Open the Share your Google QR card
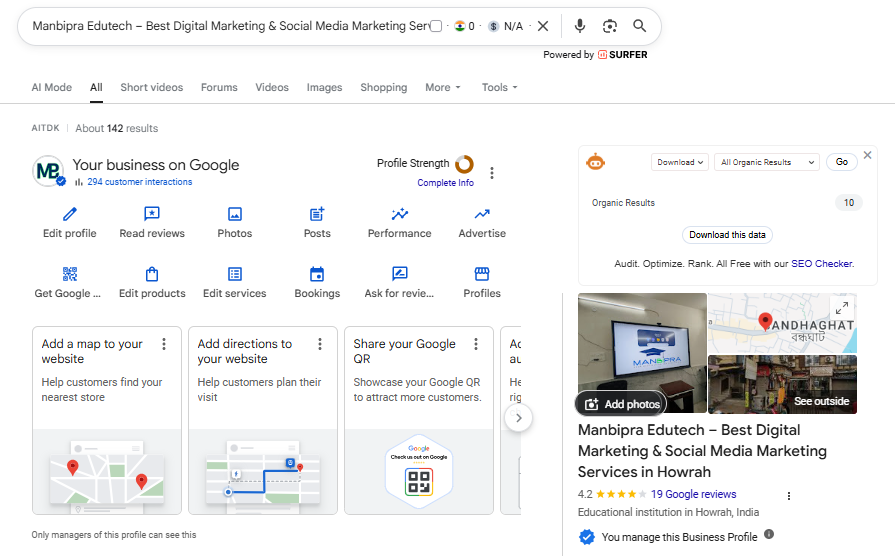The image size is (895, 556). tap(418, 420)
